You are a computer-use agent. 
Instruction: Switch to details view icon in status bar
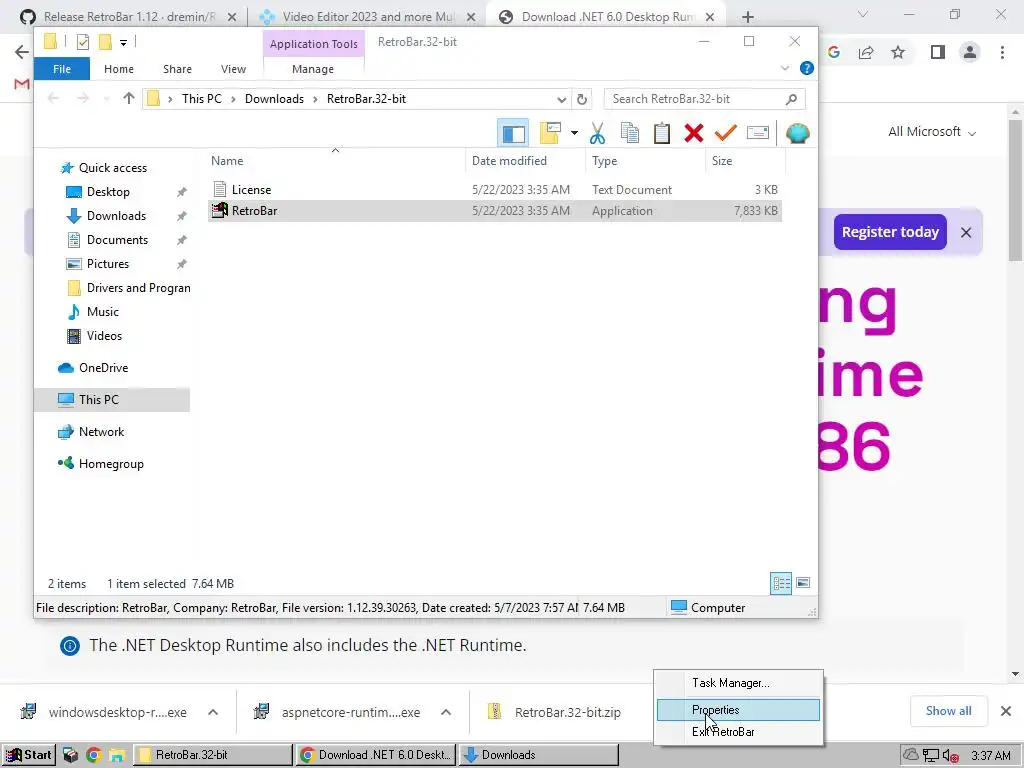click(781, 583)
